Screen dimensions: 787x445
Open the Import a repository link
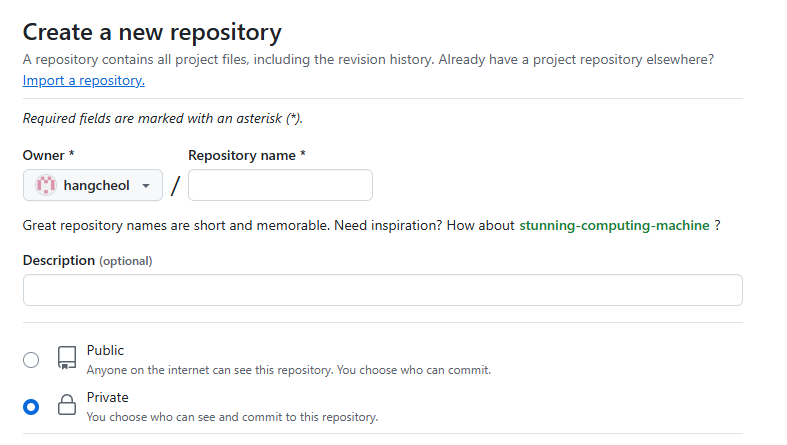84,80
